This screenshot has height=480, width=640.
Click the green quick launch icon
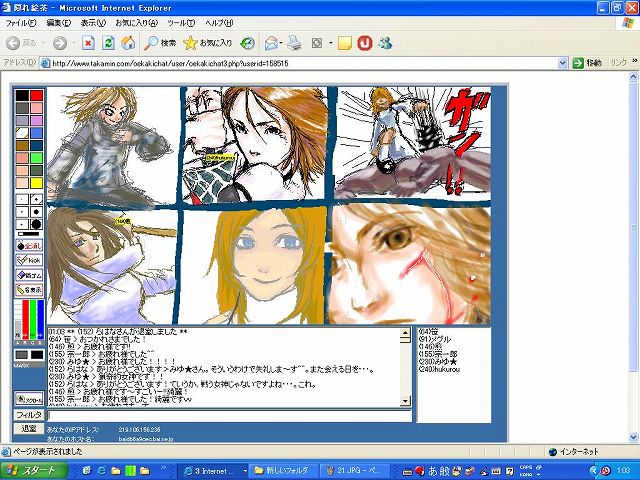click(x=130, y=471)
